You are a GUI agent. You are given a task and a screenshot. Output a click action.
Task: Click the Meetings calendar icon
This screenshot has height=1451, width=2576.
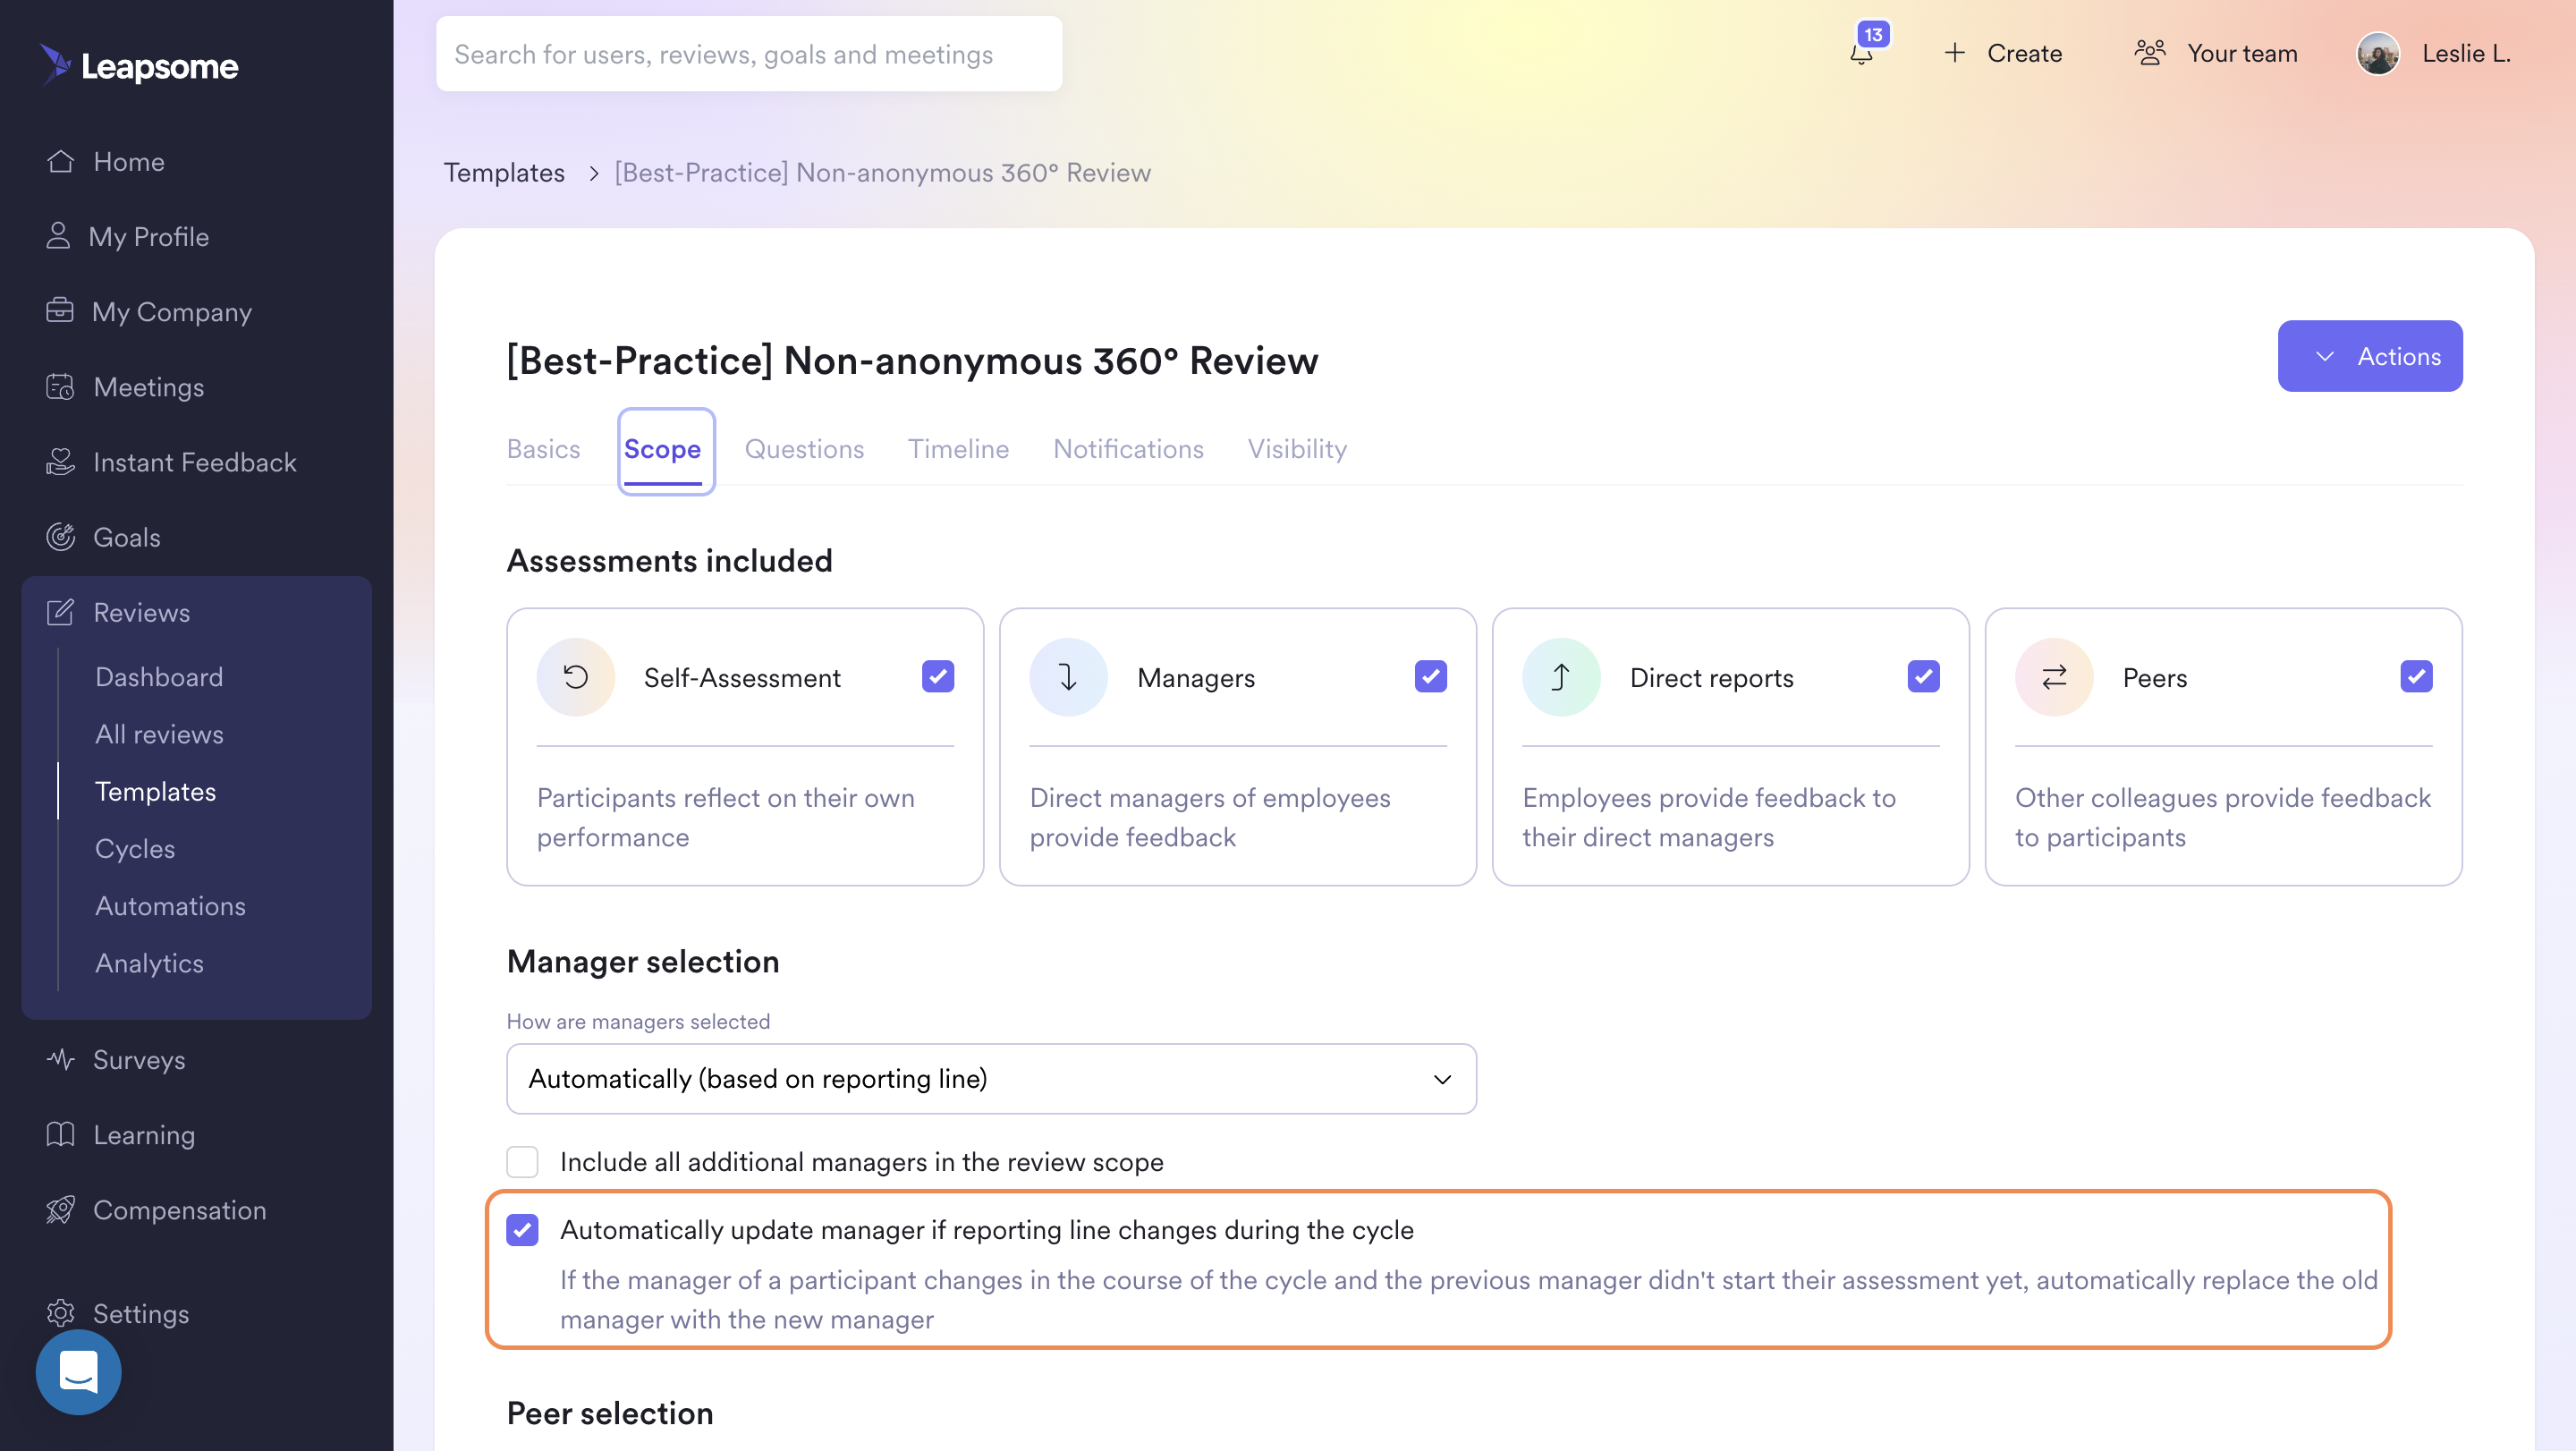[60, 386]
